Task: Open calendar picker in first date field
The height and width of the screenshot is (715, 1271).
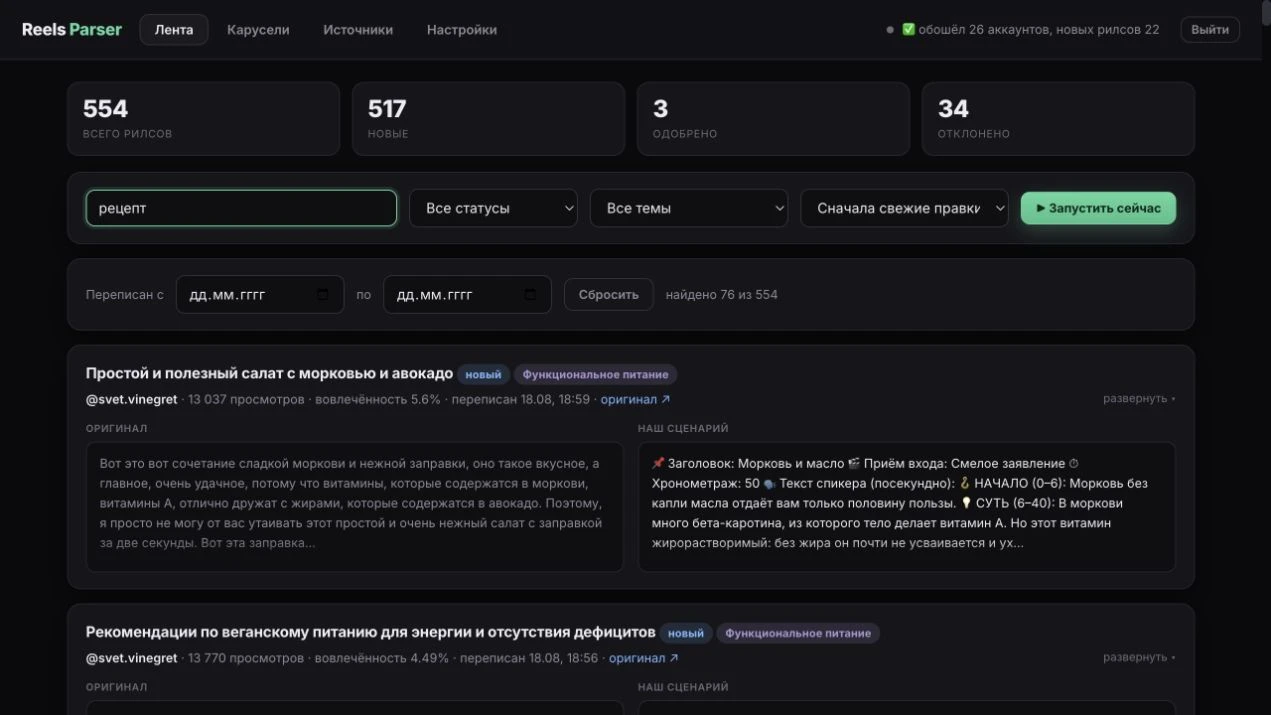Action: pyautogui.click(x=322, y=295)
